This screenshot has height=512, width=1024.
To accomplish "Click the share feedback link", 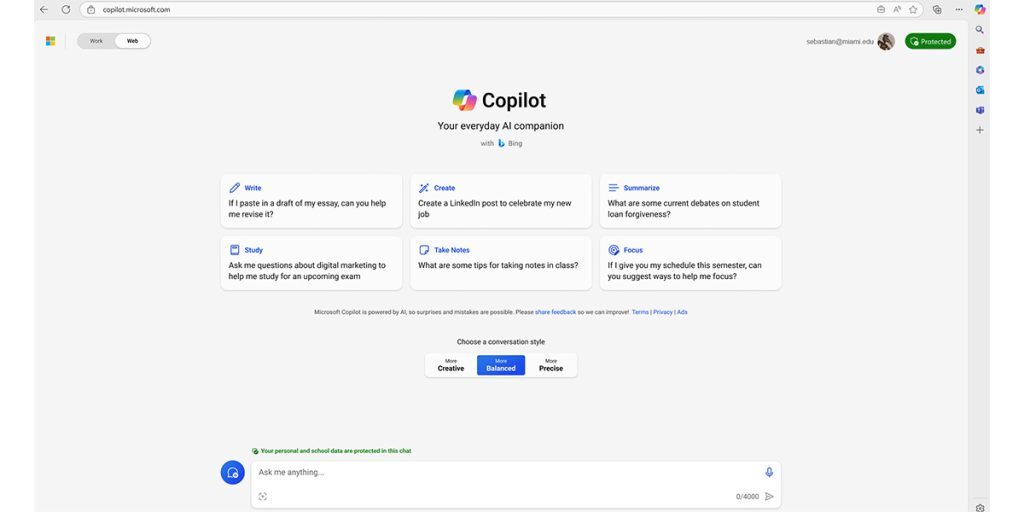I will coord(556,312).
